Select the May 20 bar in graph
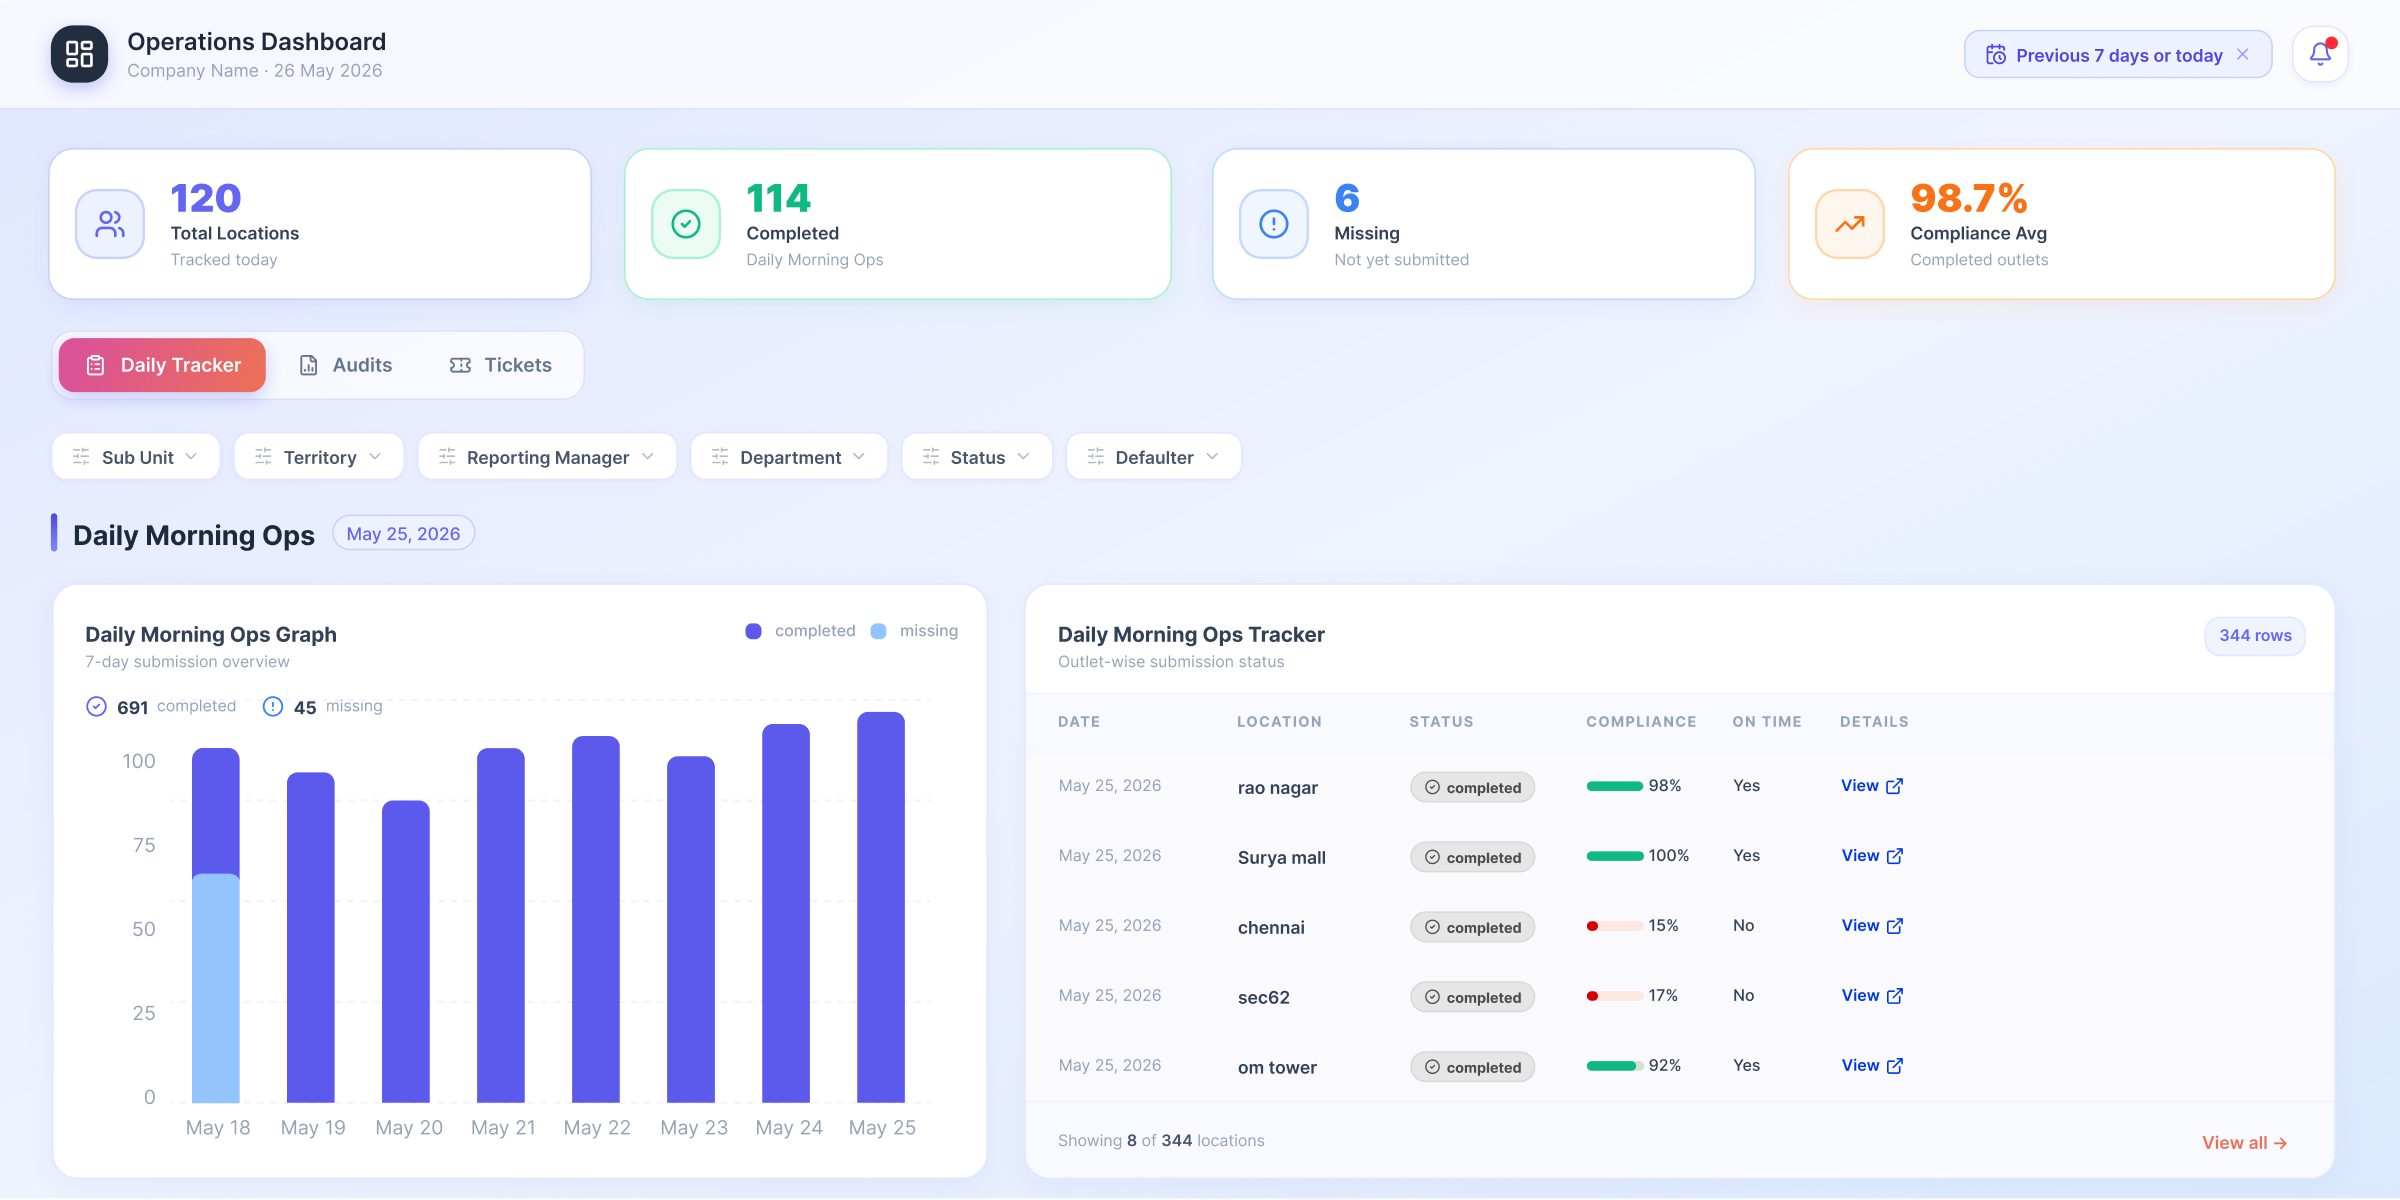 (406, 951)
